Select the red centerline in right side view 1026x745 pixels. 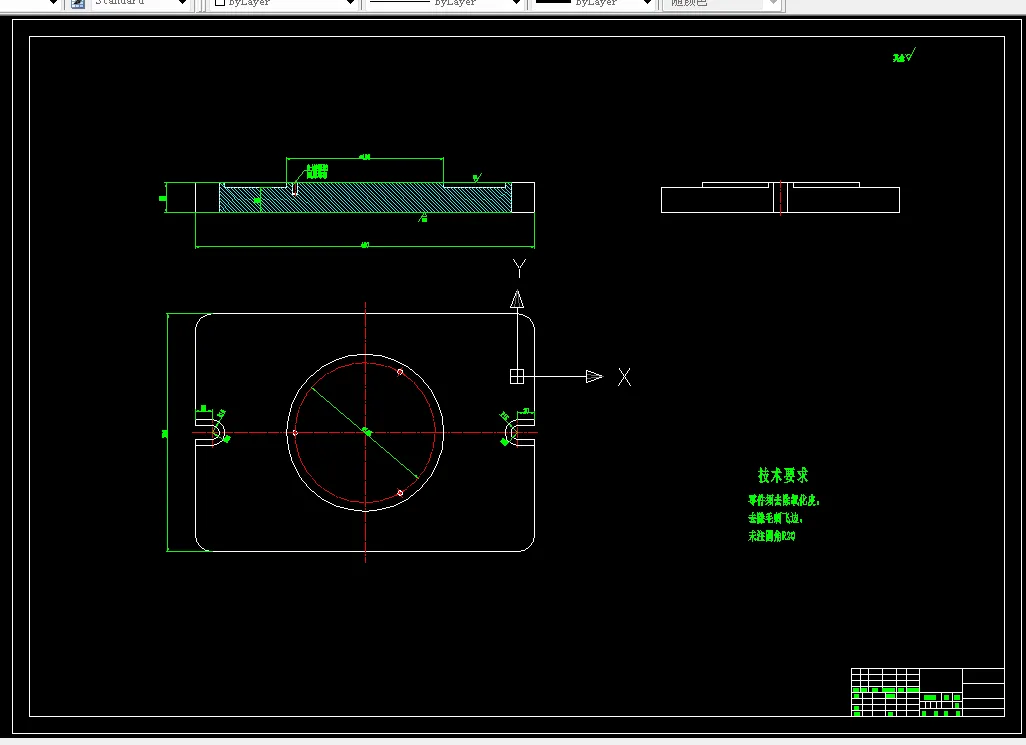pos(781,198)
